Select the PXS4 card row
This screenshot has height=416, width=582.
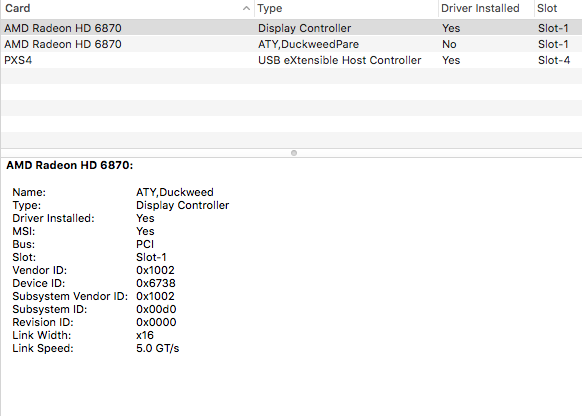point(291,60)
